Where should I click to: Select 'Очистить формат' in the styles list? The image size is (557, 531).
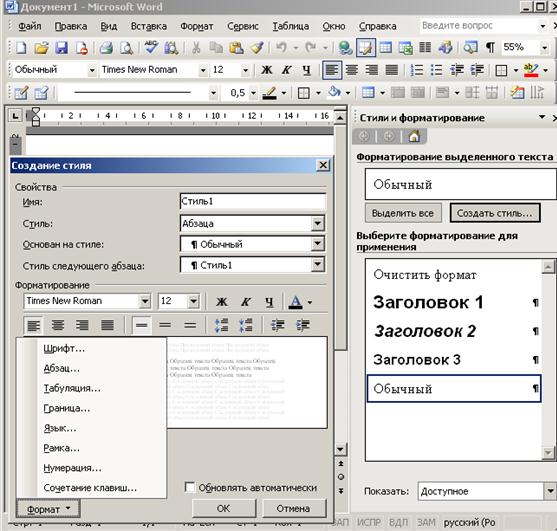(454, 275)
